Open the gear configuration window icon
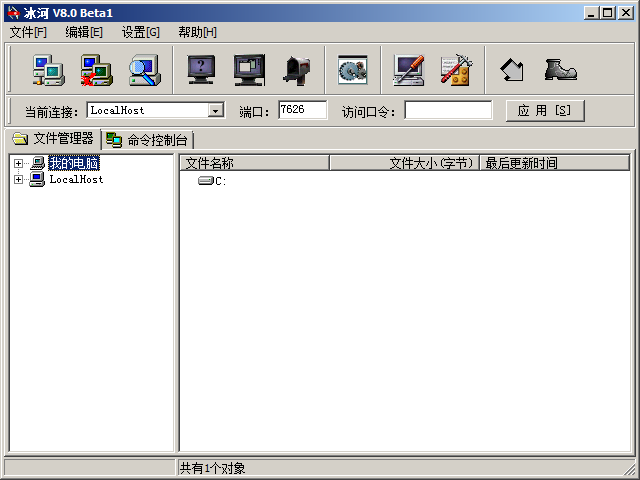640x480 pixels. pyautogui.click(x=353, y=70)
